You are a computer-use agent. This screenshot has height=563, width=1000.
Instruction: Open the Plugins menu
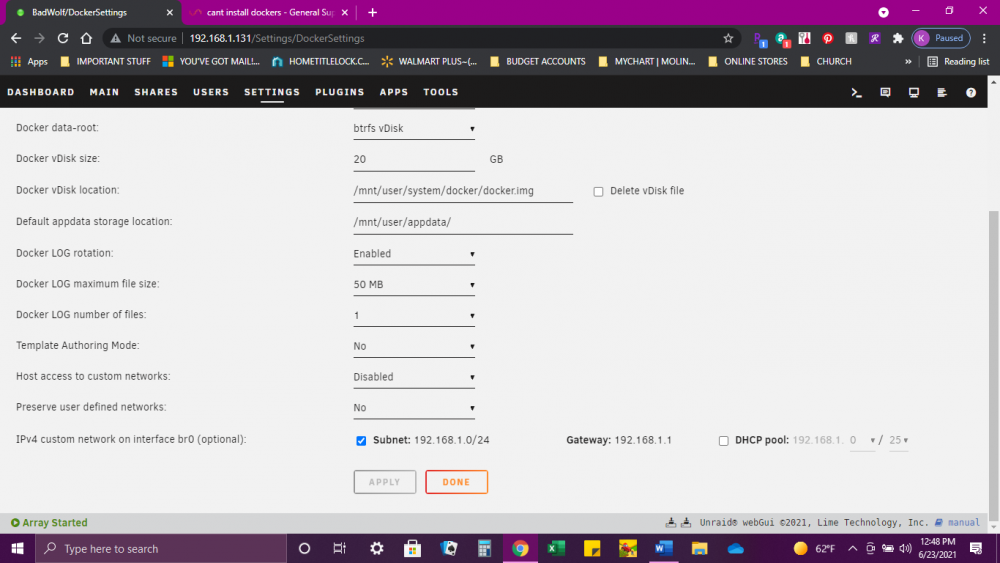click(339, 92)
